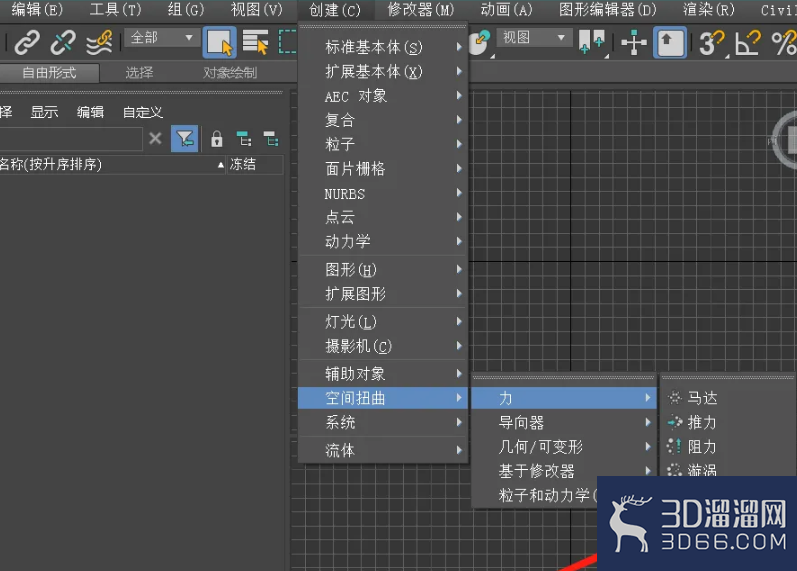This screenshot has height=571, width=797.
Task: Expand the 粒子 submenu
Action: pos(383,144)
